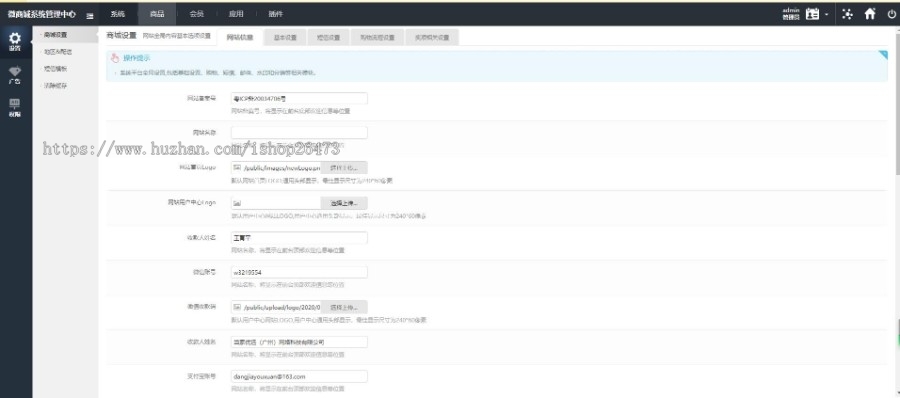
Task: Click the admin ID card icon
Action: tap(812, 14)
